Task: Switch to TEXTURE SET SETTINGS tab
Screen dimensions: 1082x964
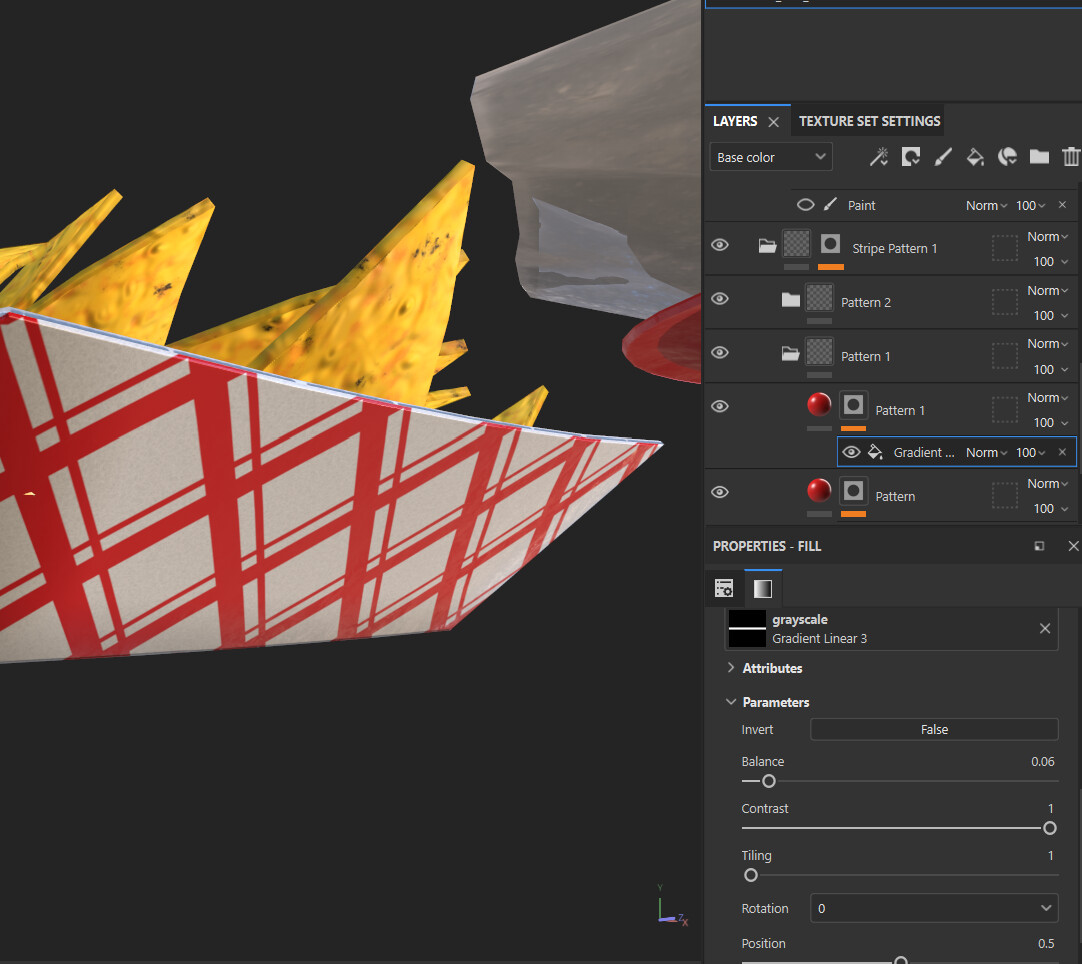Action: coord(869,121)
